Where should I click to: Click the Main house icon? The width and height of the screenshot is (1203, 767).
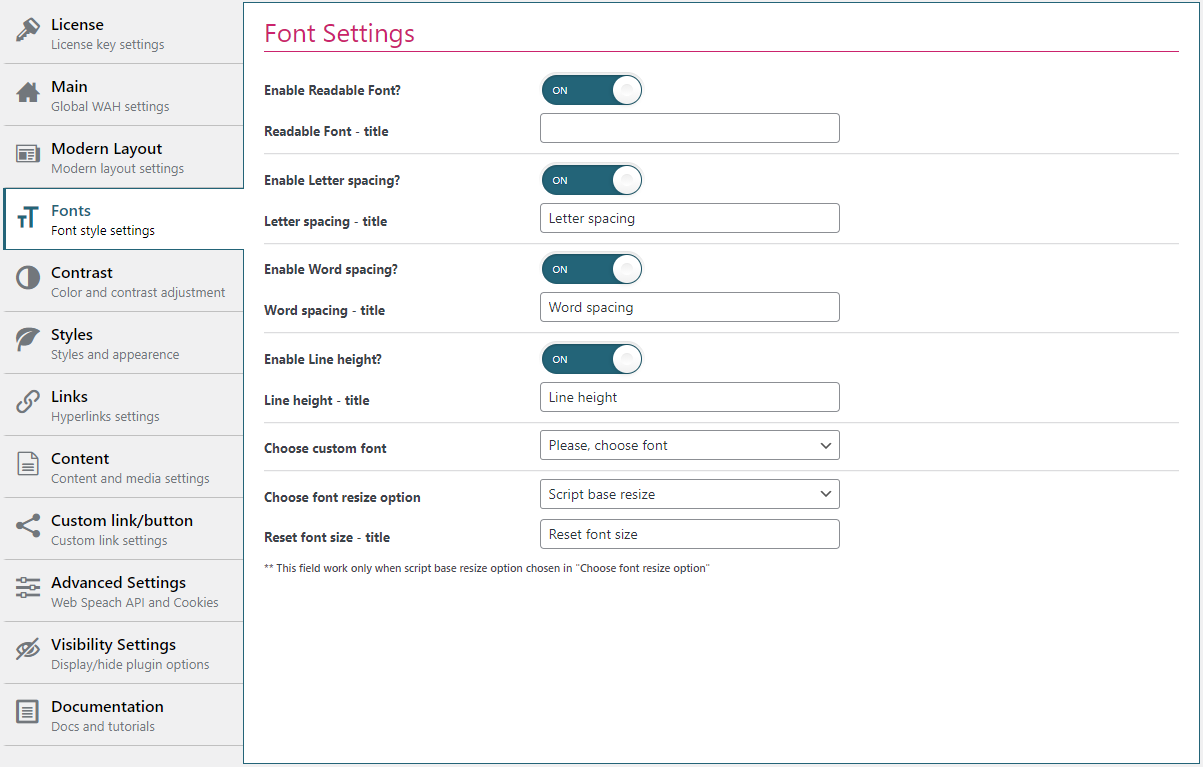click(28, 92)
